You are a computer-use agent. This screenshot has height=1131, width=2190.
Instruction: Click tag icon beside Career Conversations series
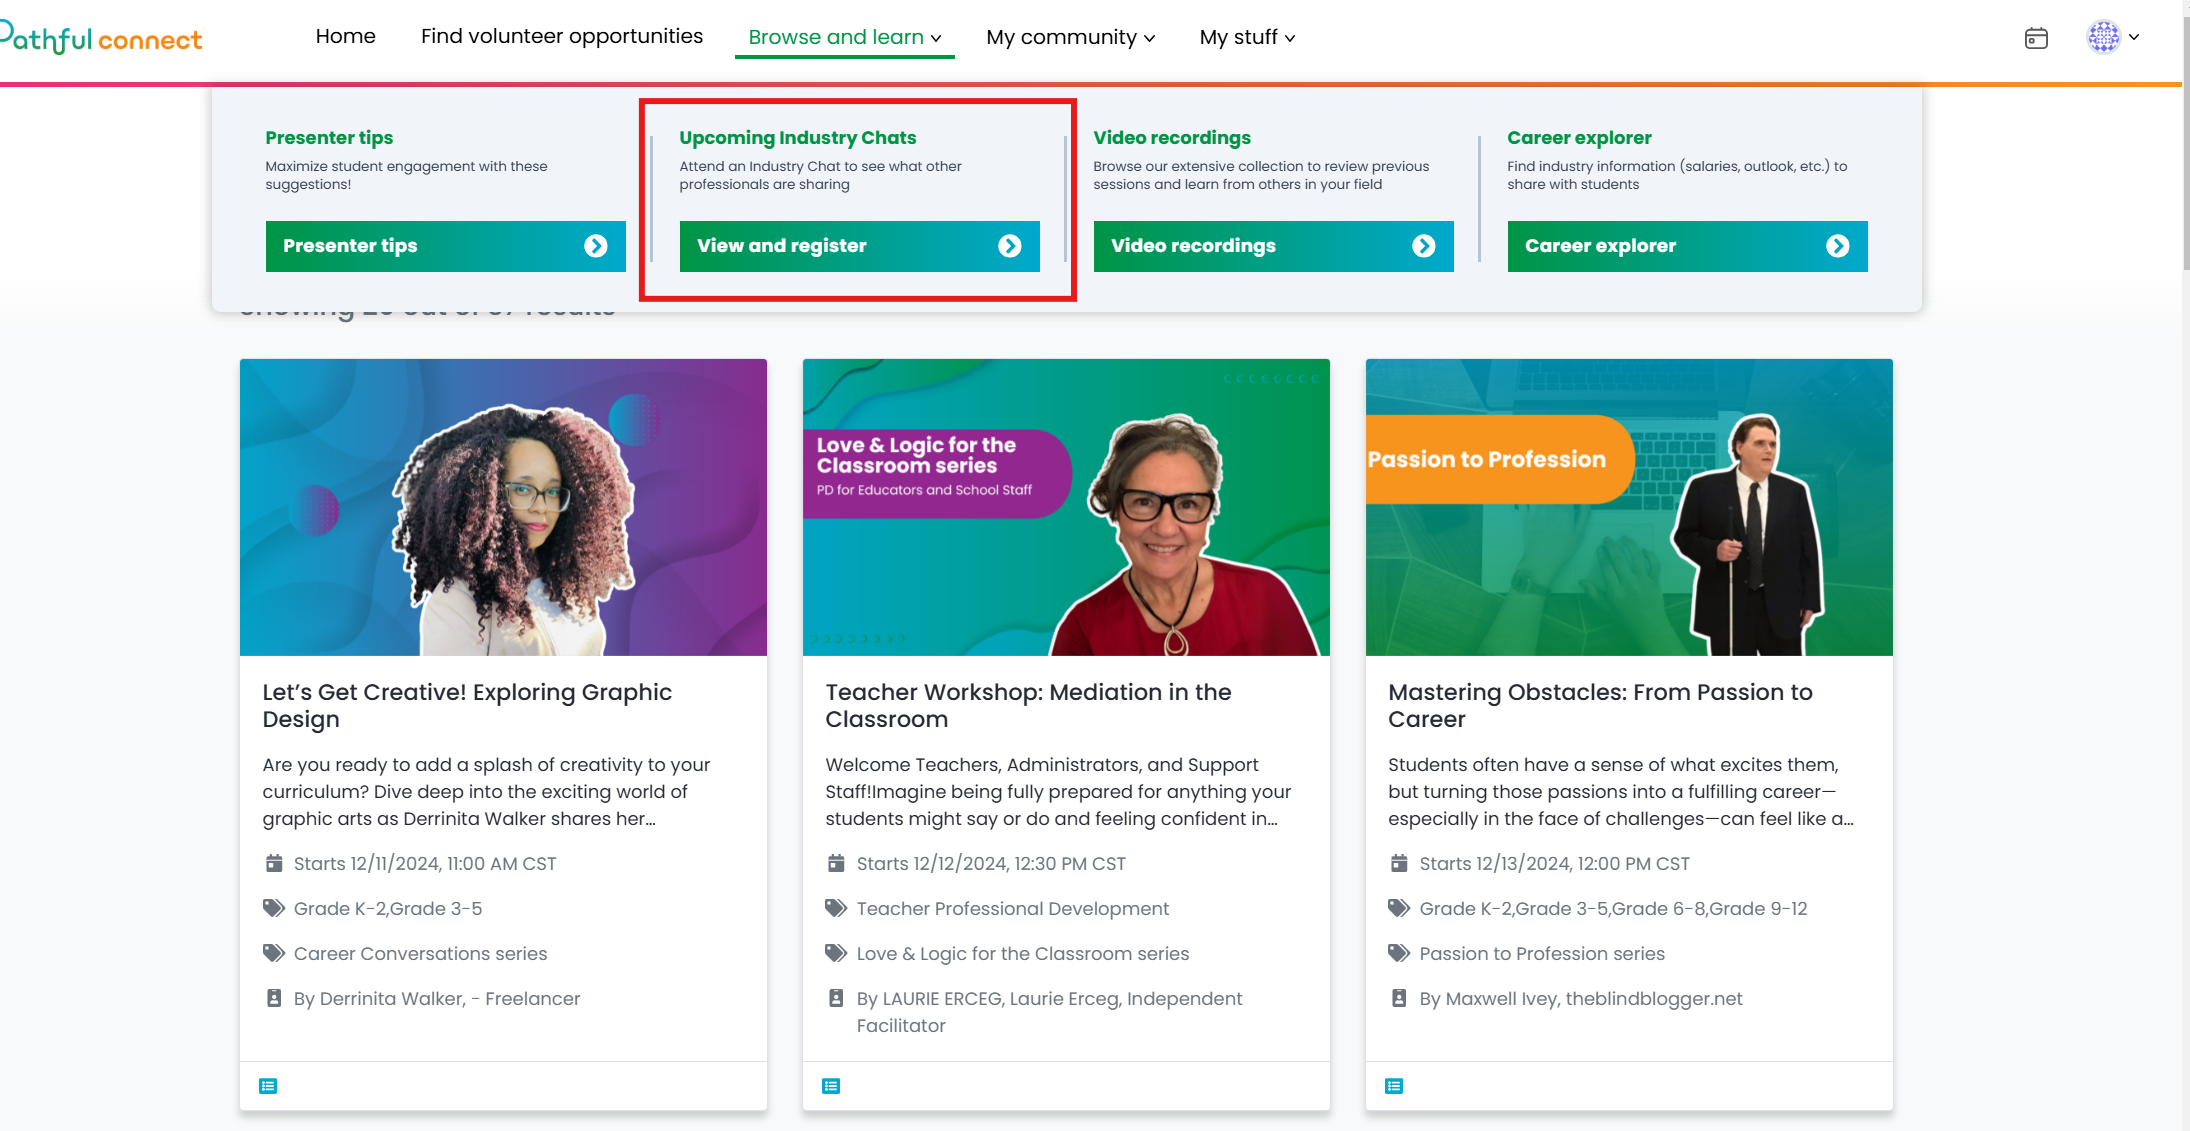[274, 953]
